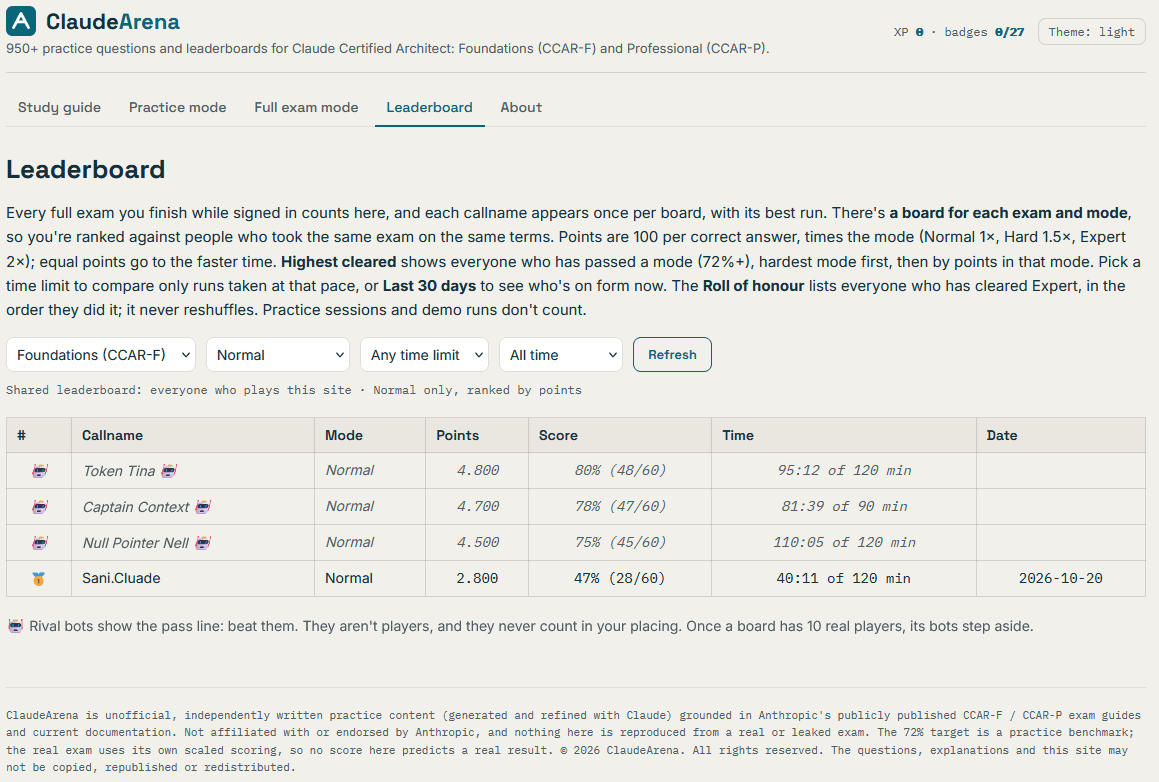Image resolution: width=1159 pixels, height=782 pixels.
Task: Expand the Any time limit dropdown
Action: 424,355
